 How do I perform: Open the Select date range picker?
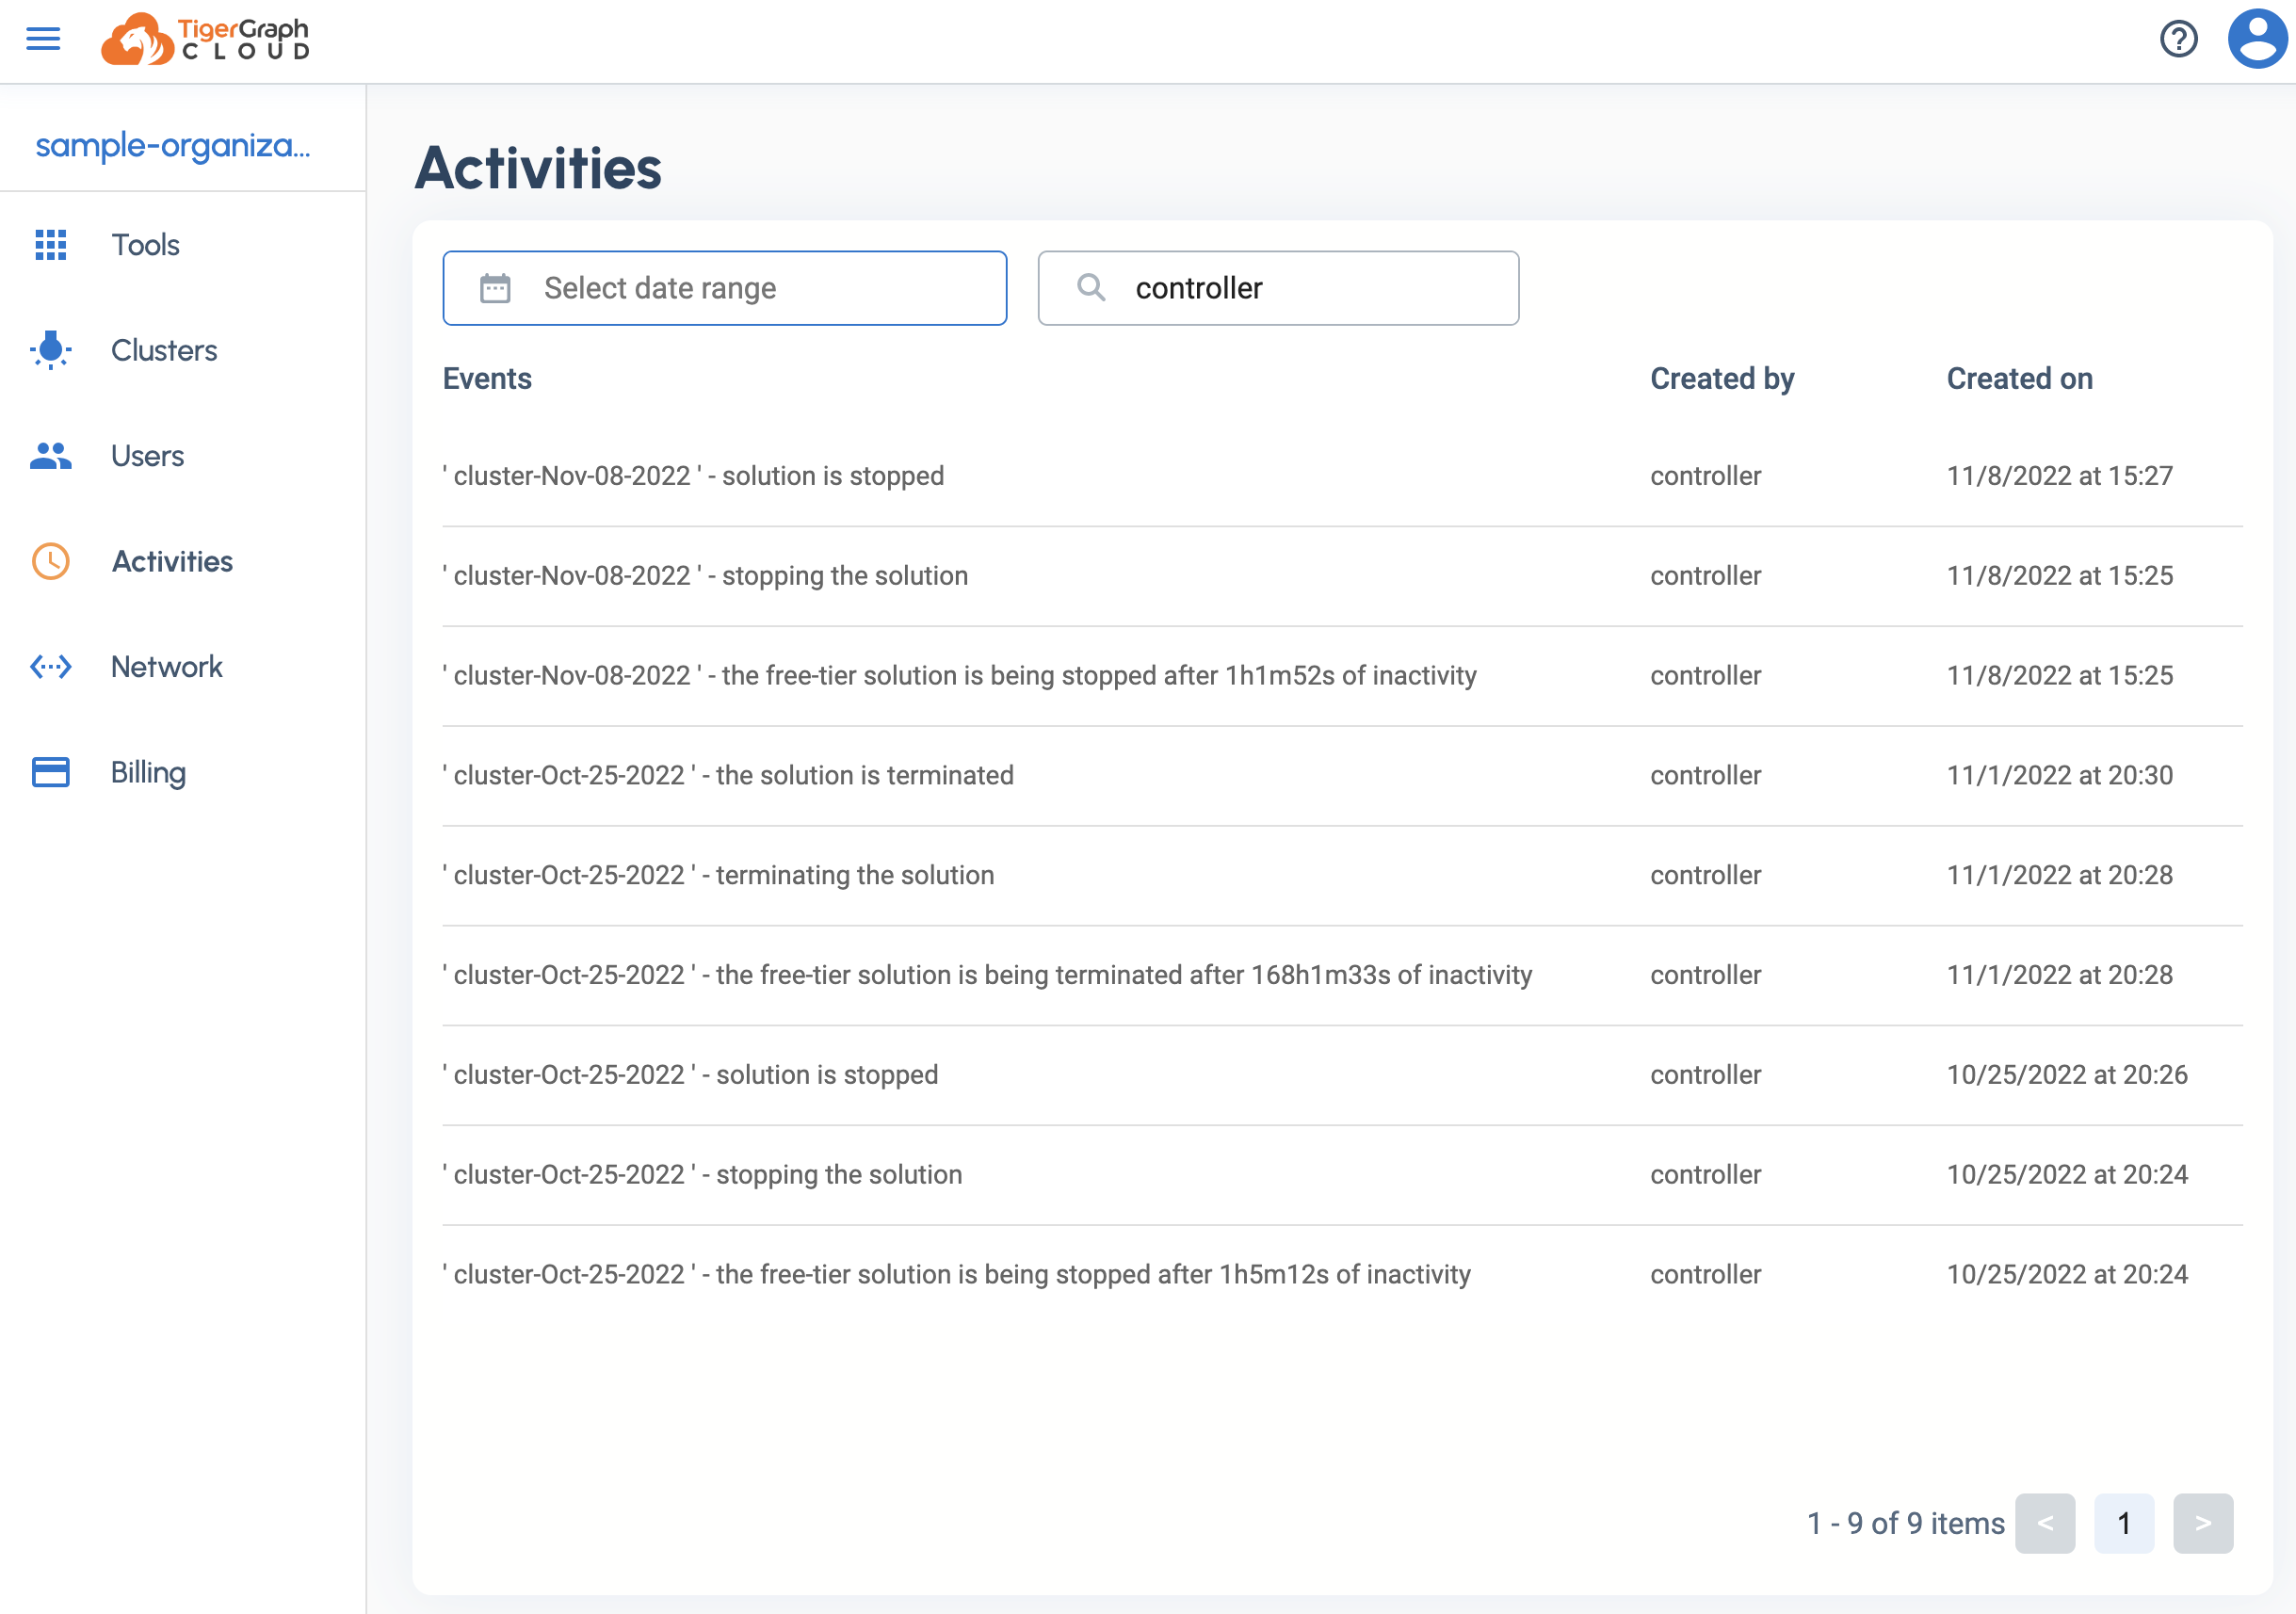724,288
